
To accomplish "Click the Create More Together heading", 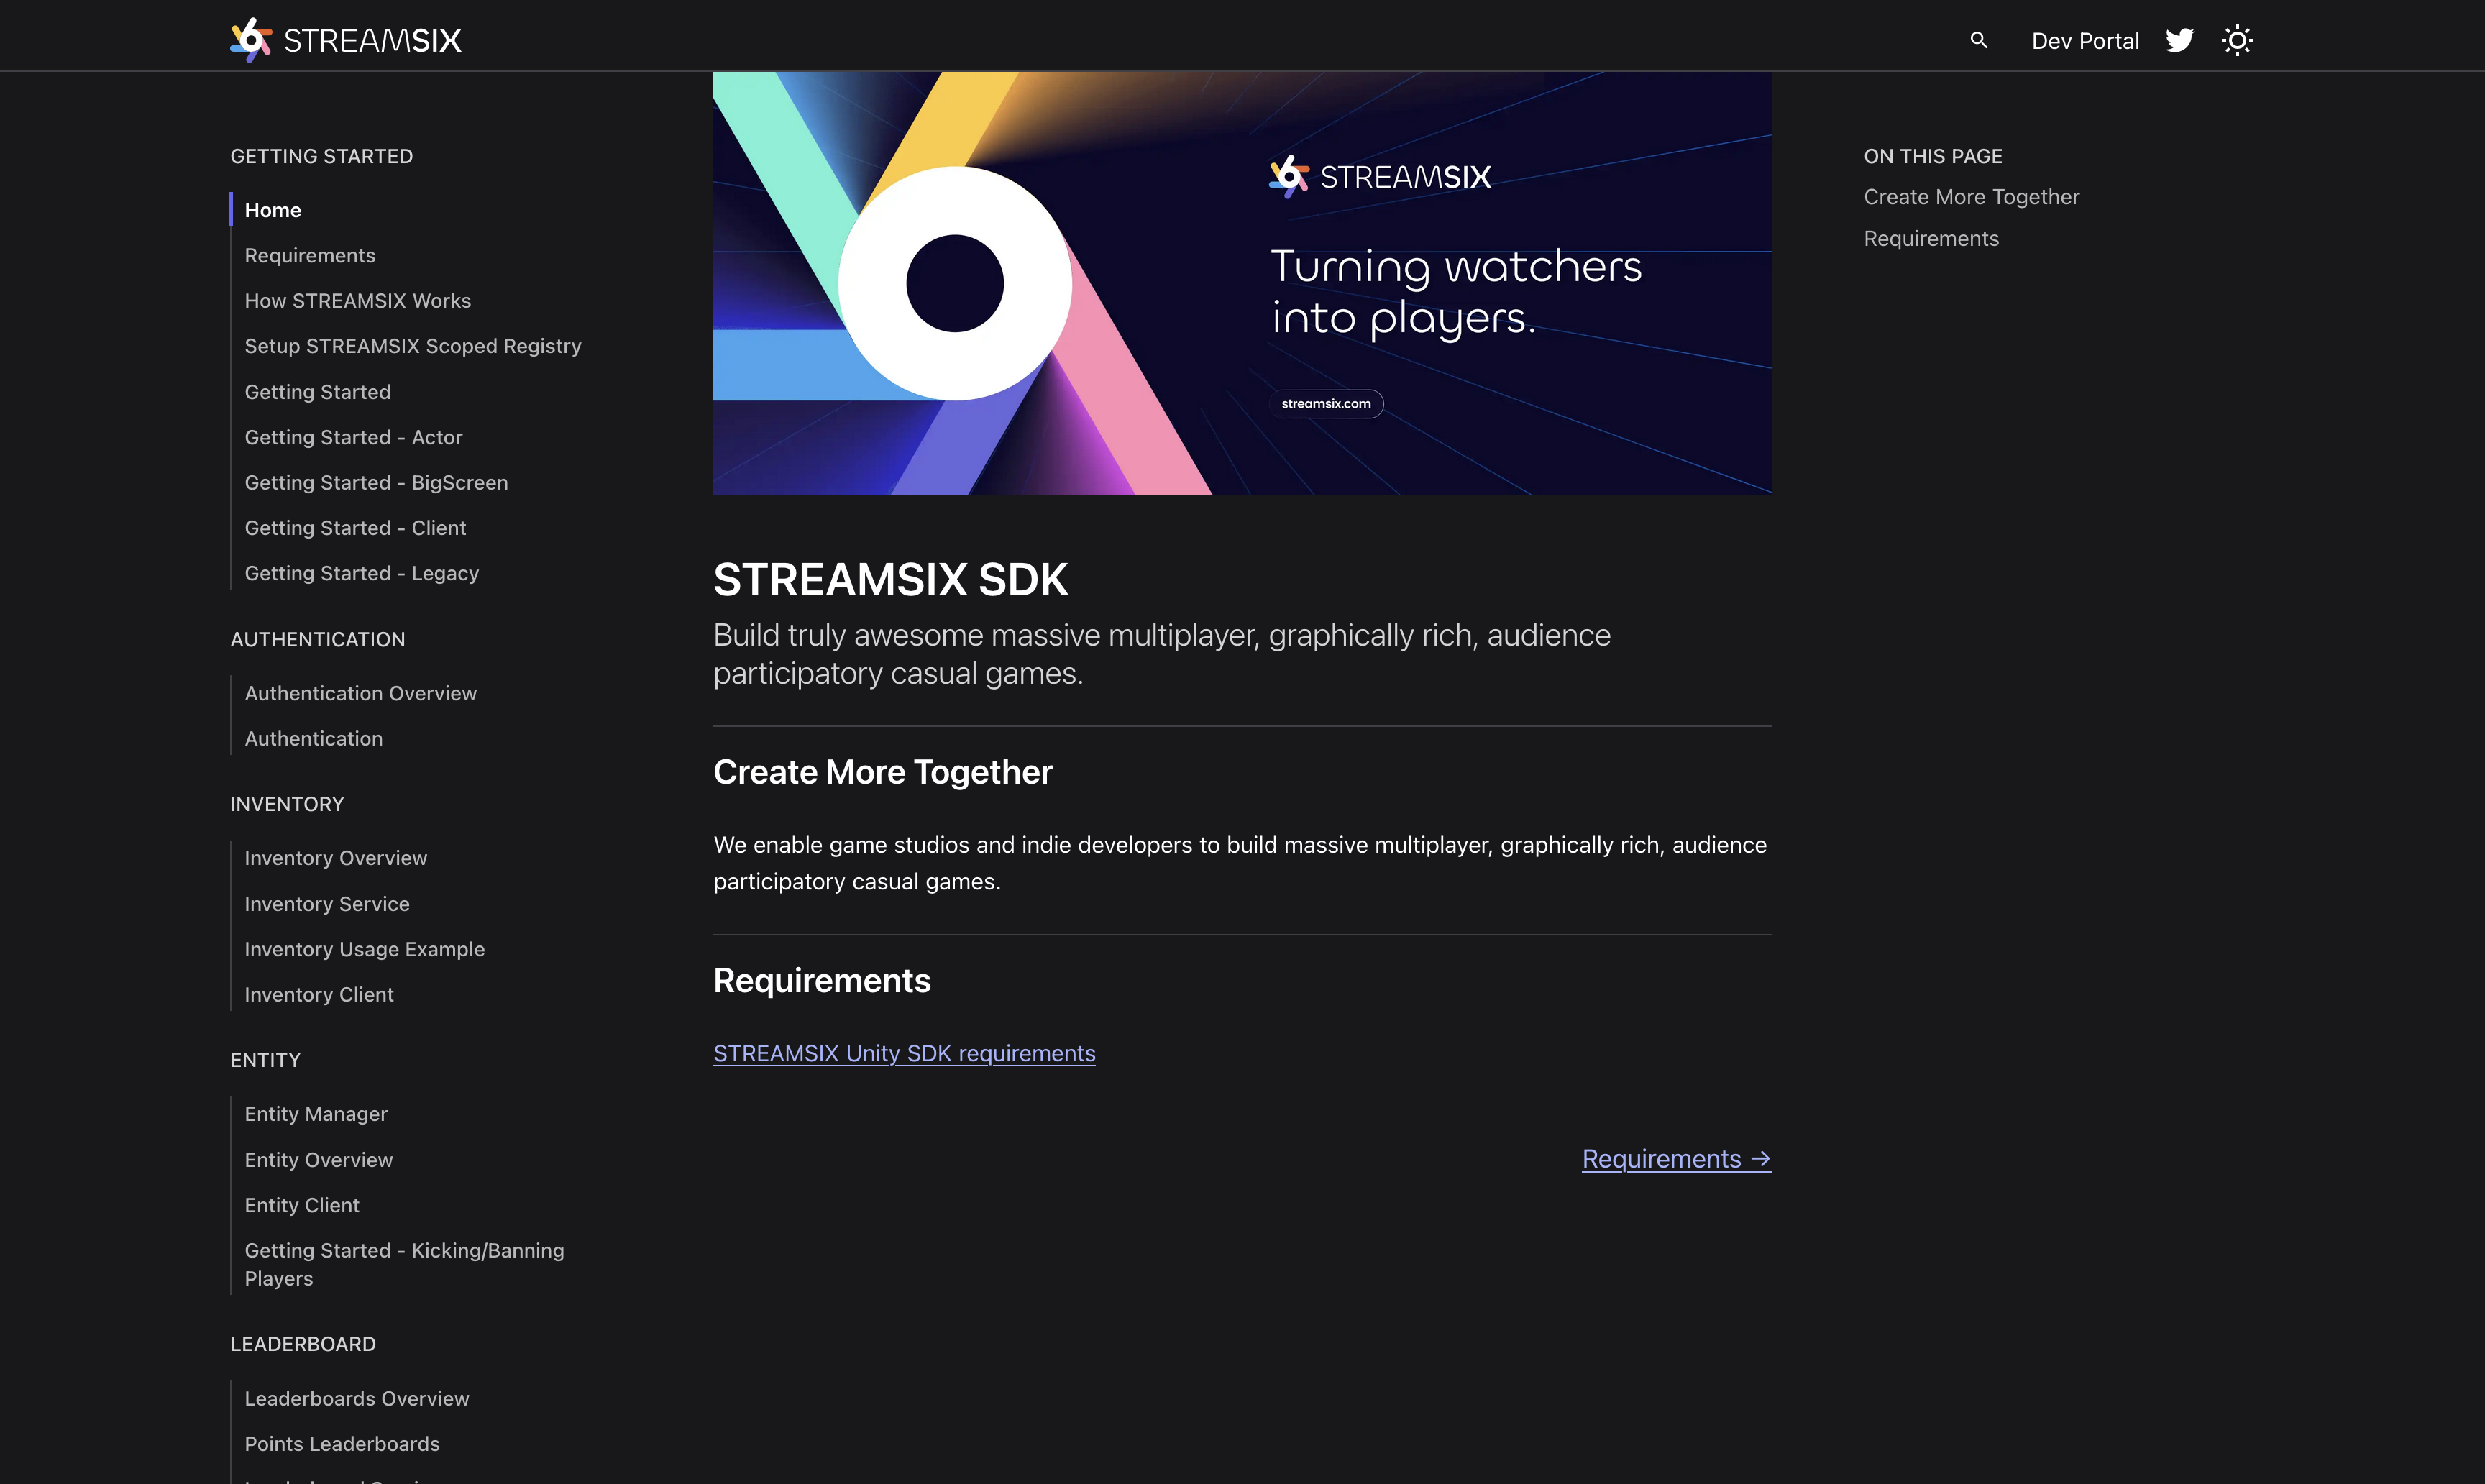I will (882, 772).
